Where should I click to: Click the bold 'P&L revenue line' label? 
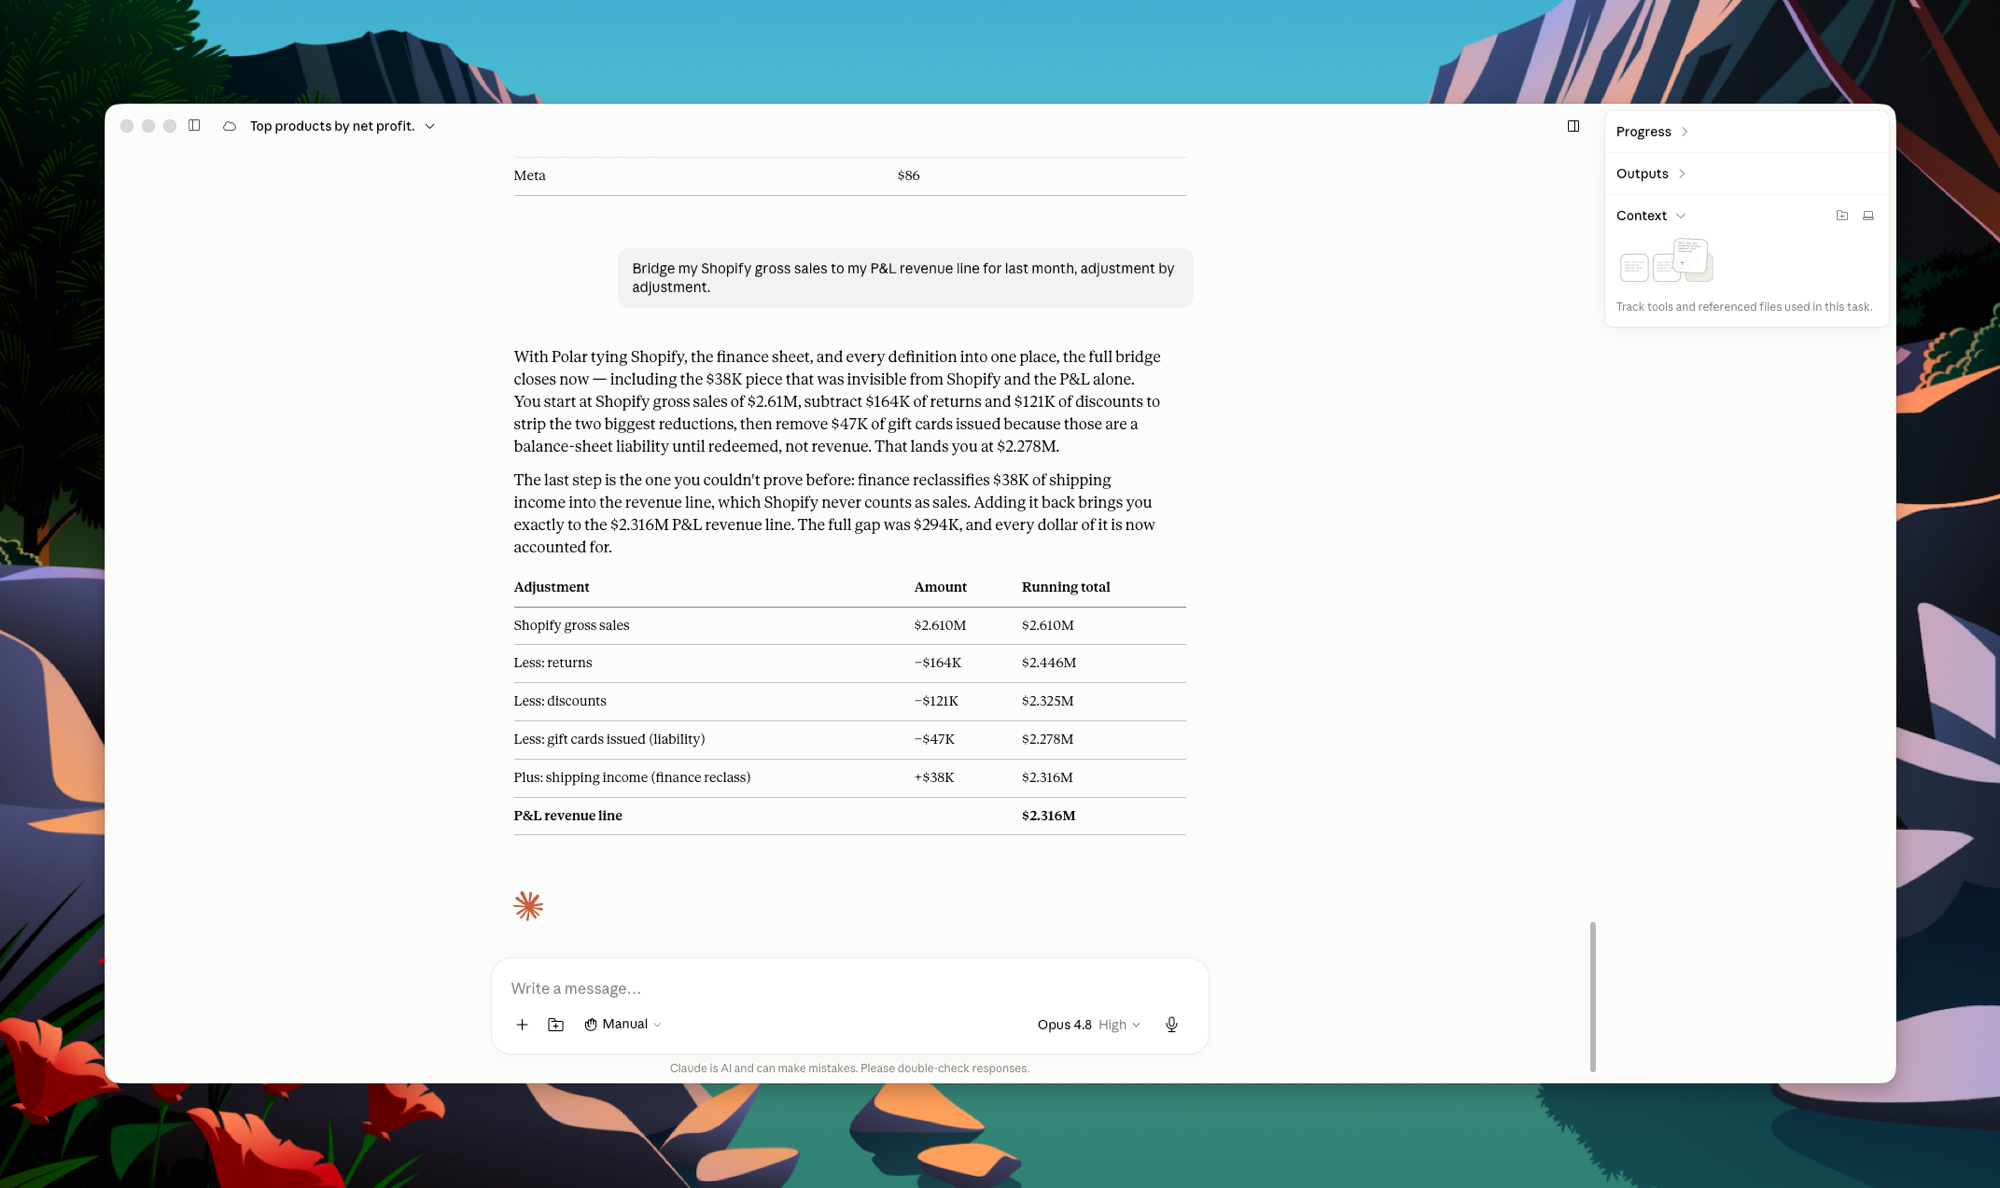pyautogui.click(x=568, y=816)
